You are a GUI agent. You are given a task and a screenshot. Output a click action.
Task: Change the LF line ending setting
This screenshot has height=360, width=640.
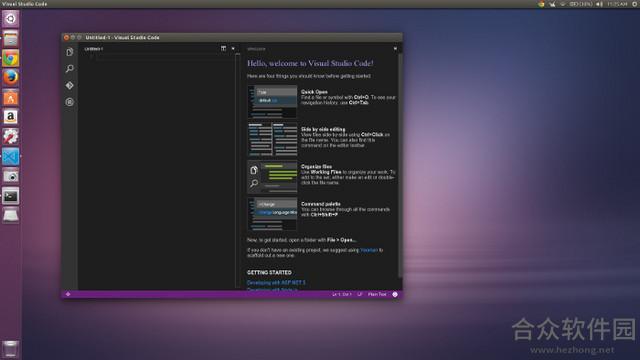(x=360, y=294)
